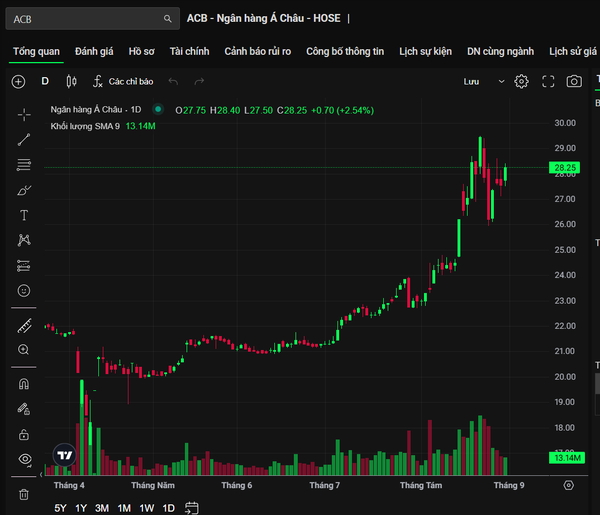Click the TradingView logo on chart
600x515 pixels.
pos(64,455)
